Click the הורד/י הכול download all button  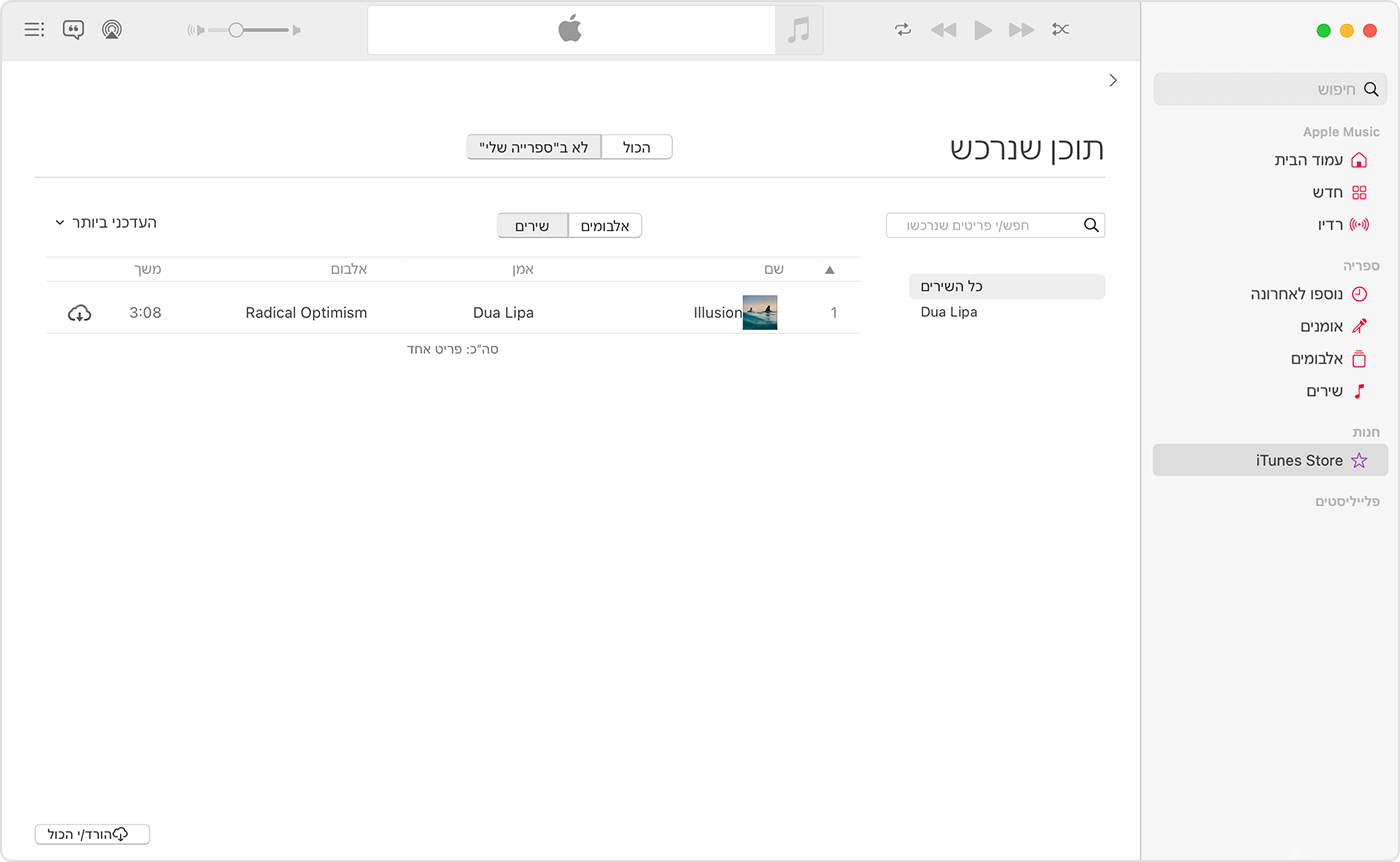tap(92, 834)
